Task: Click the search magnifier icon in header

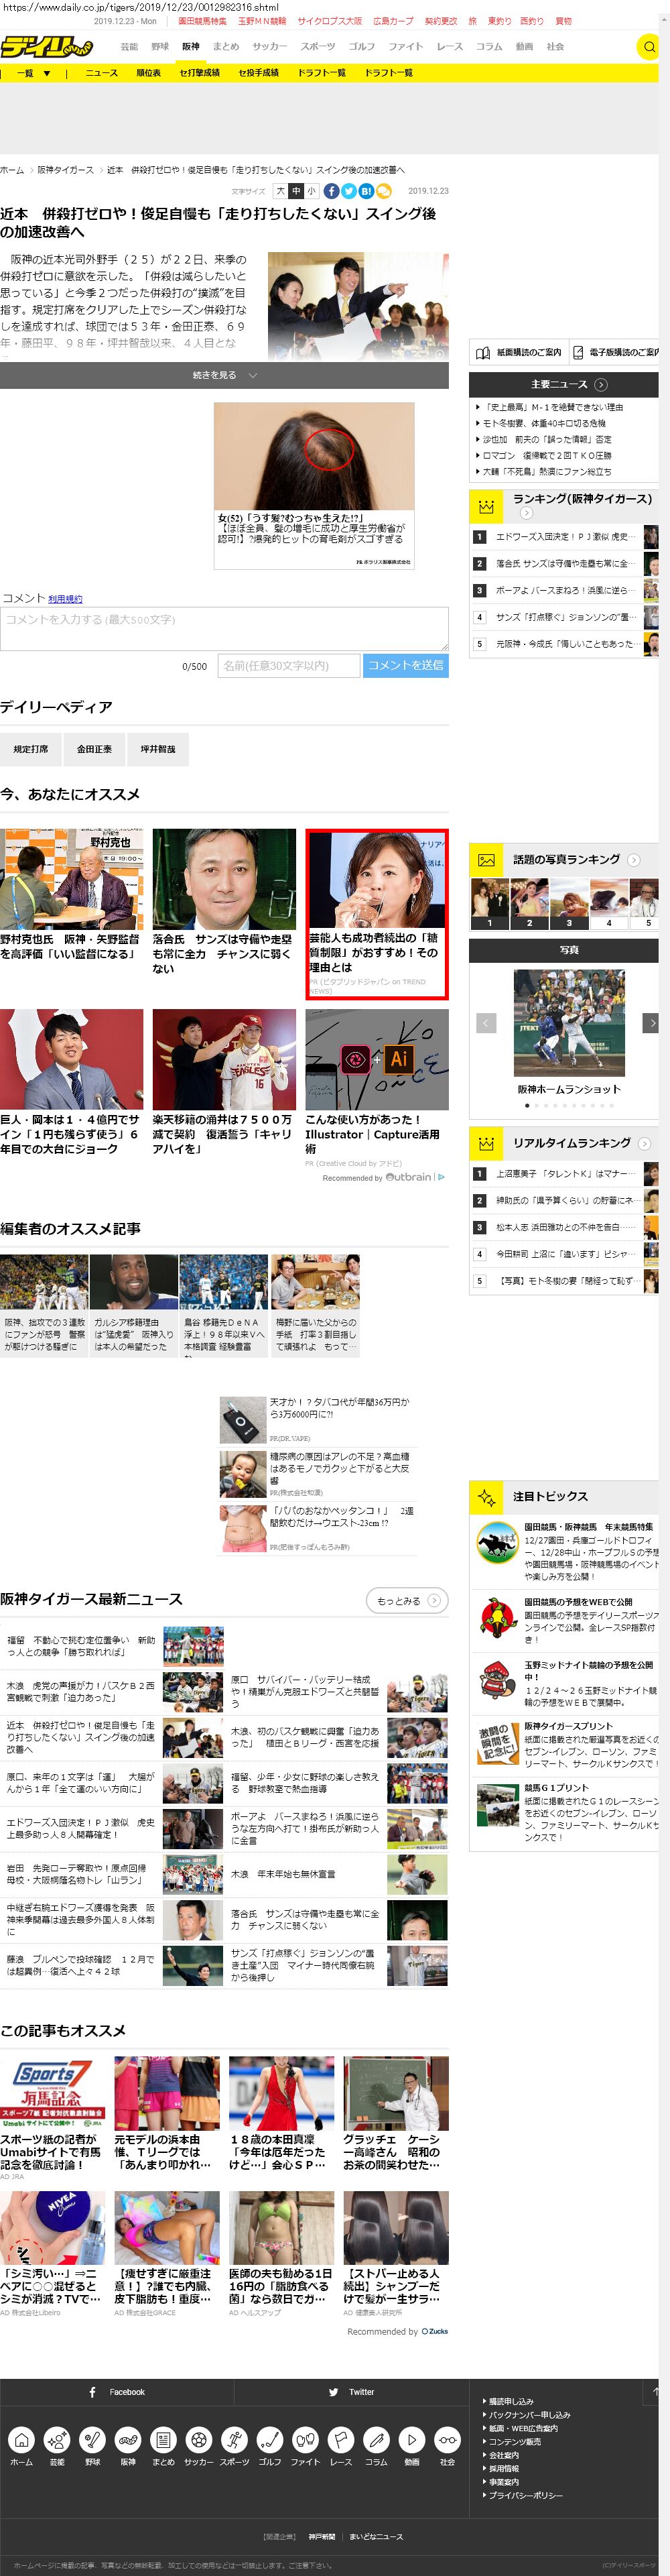Action: [649, 47]
